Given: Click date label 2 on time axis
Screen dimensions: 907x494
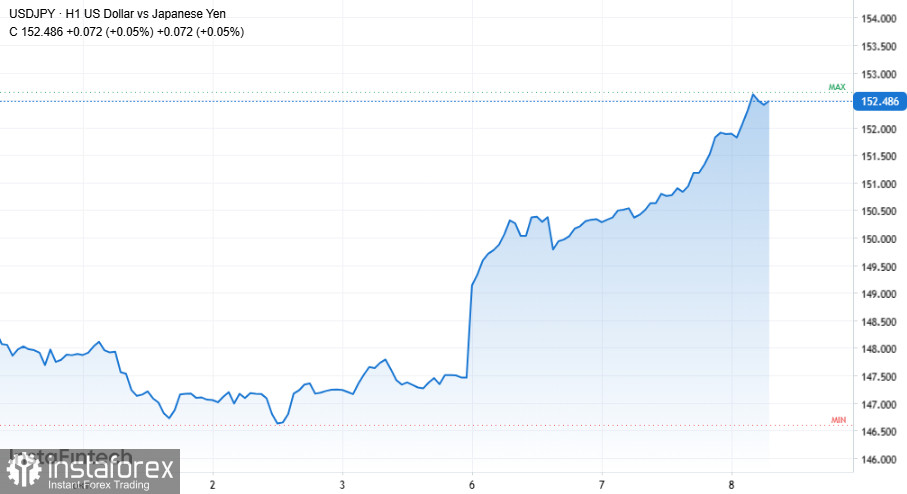Looking at the screenshot, I should (x=213, y=484).
